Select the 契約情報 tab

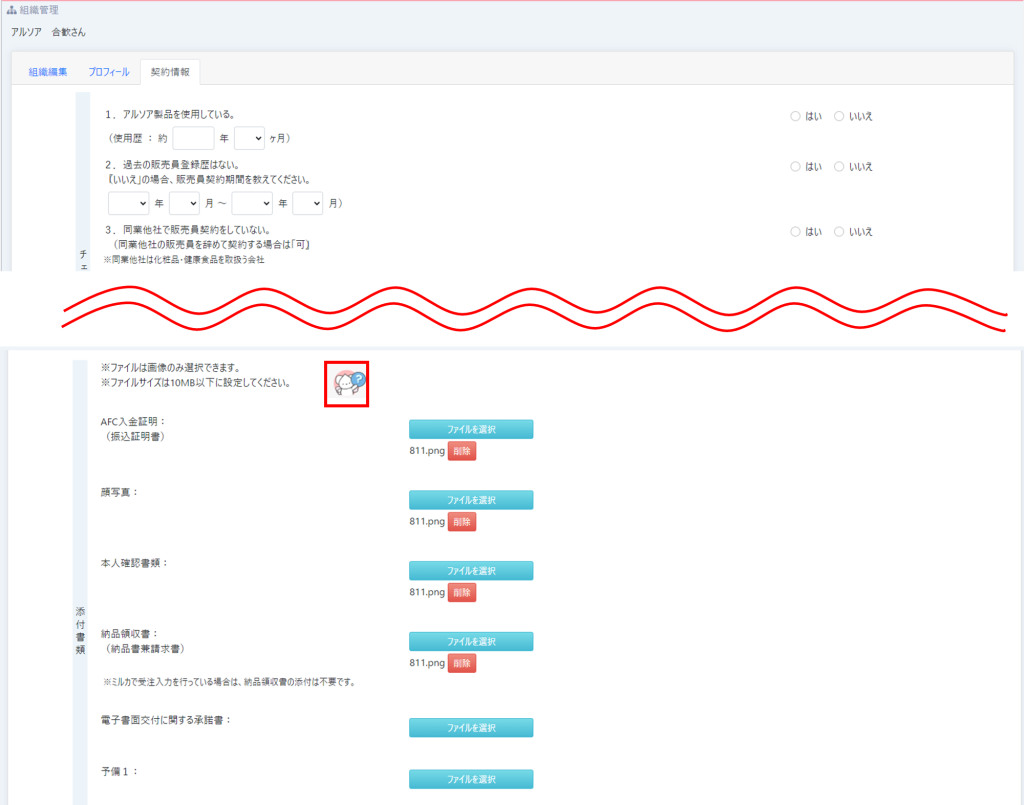click(170, 72)
